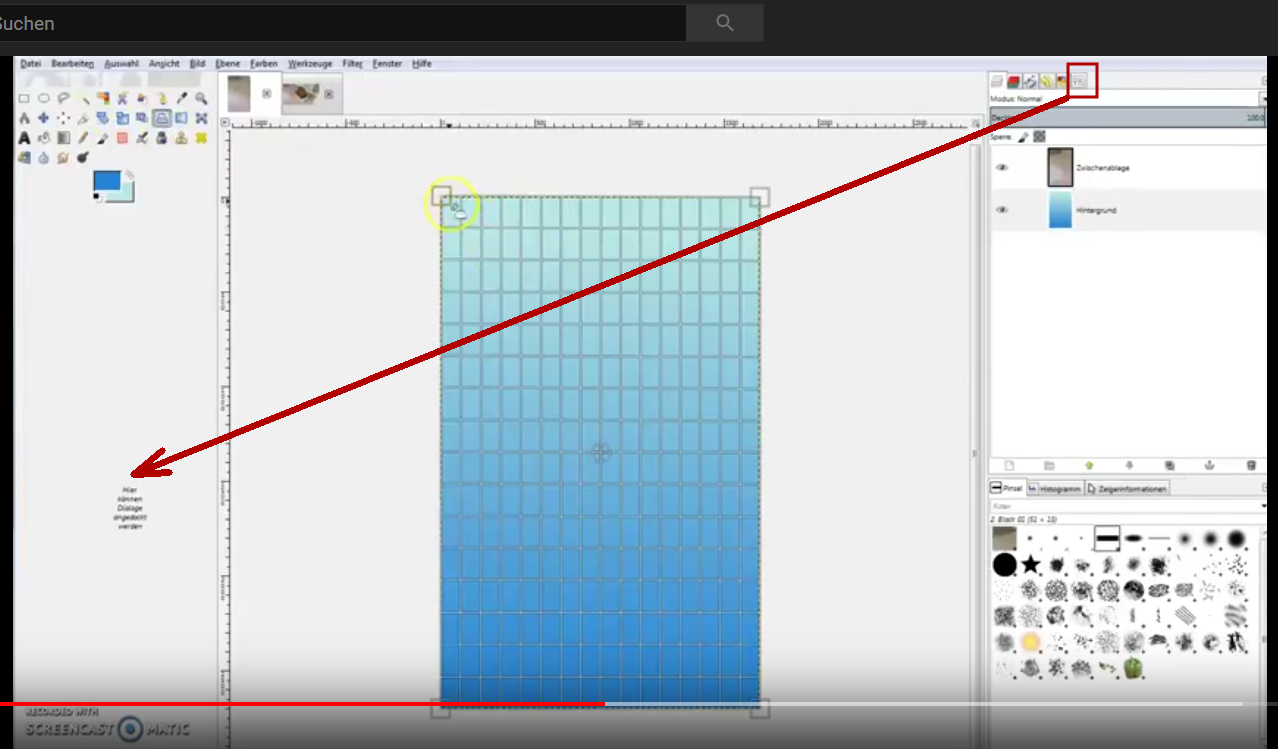Select the Rectangle Select tool
1278x751 pixels.
(24, 98)
